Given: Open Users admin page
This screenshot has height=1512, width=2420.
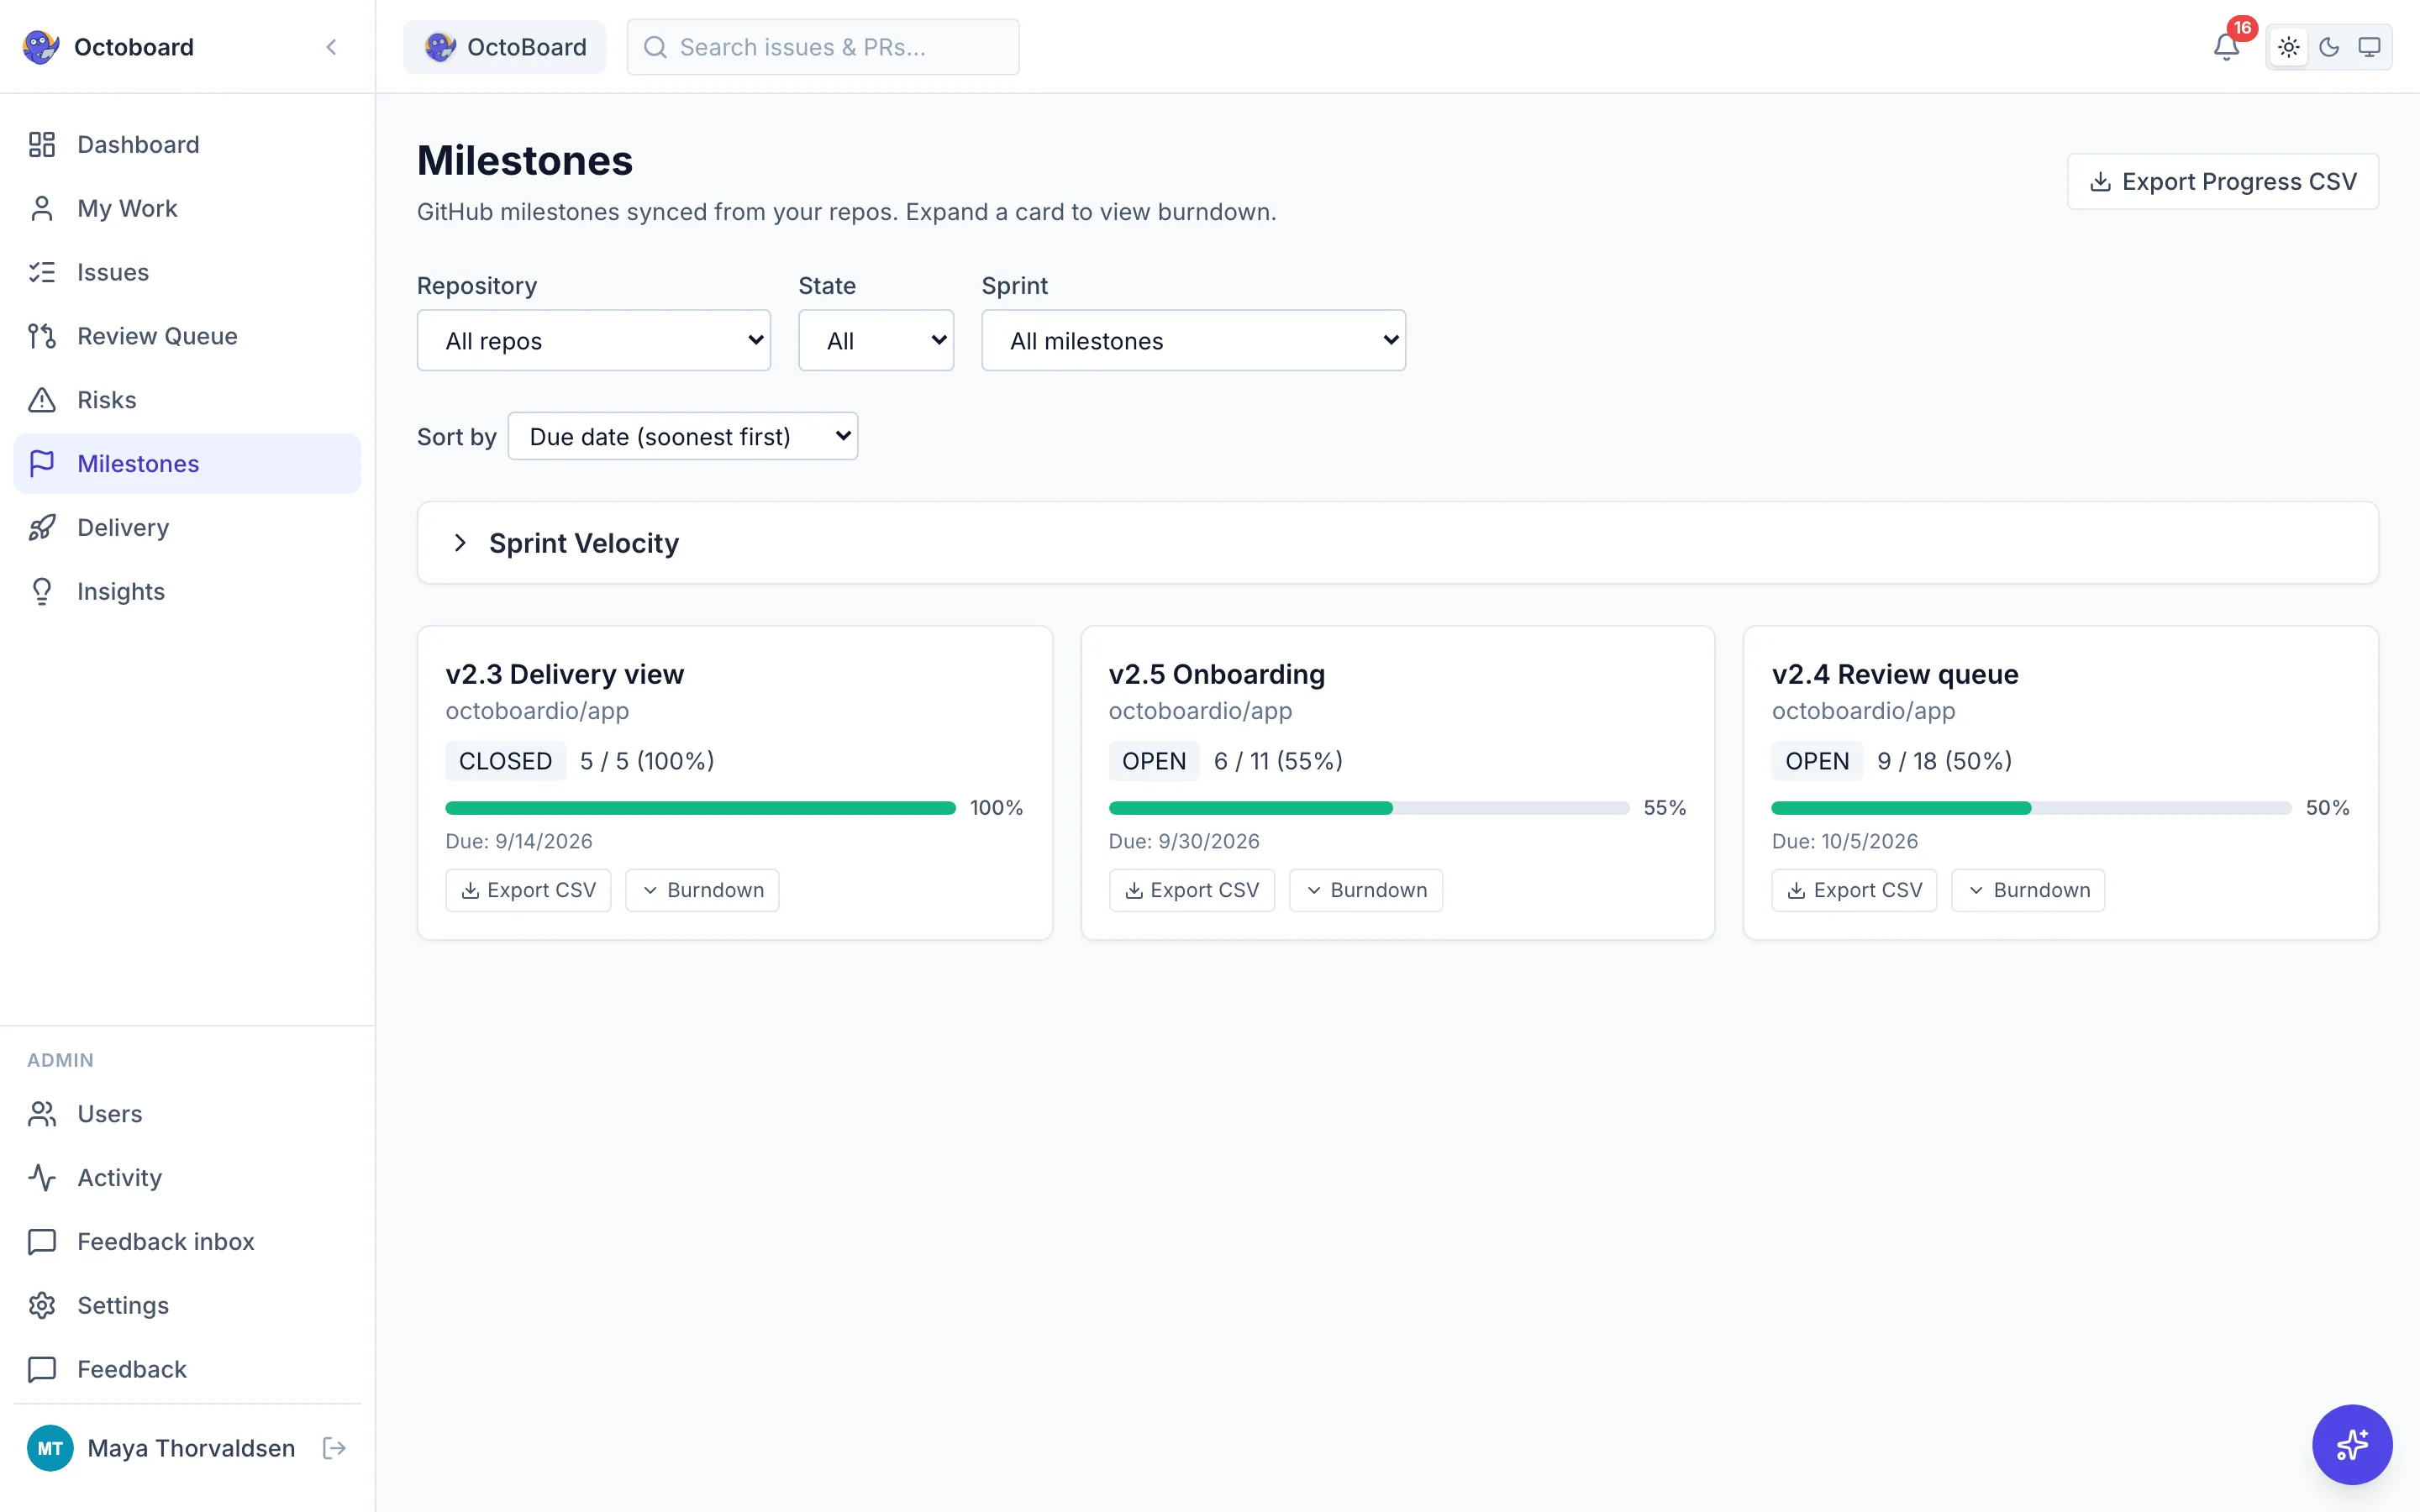Looking at the screenshot, I should (187, 1113).
